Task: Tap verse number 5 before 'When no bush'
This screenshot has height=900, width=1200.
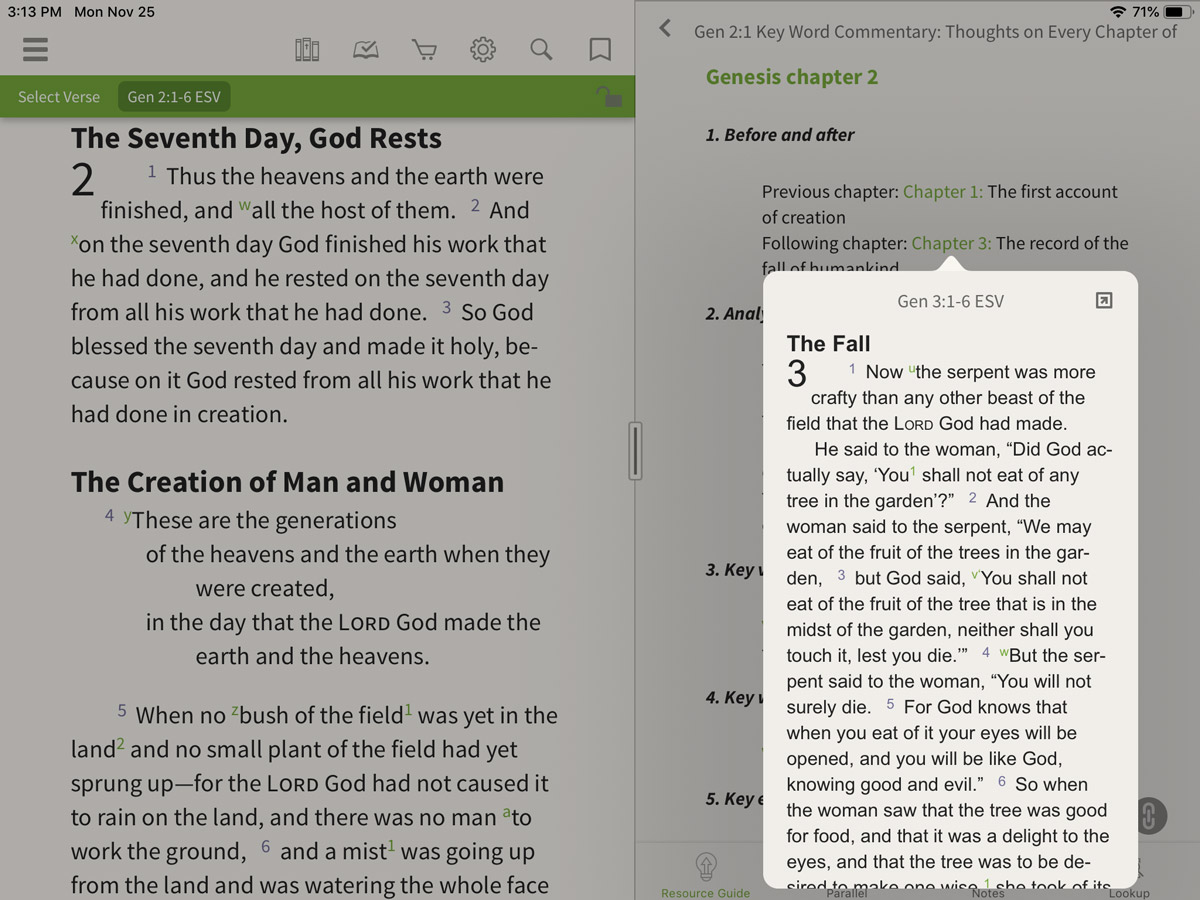Action: click(x=122, y=711)
